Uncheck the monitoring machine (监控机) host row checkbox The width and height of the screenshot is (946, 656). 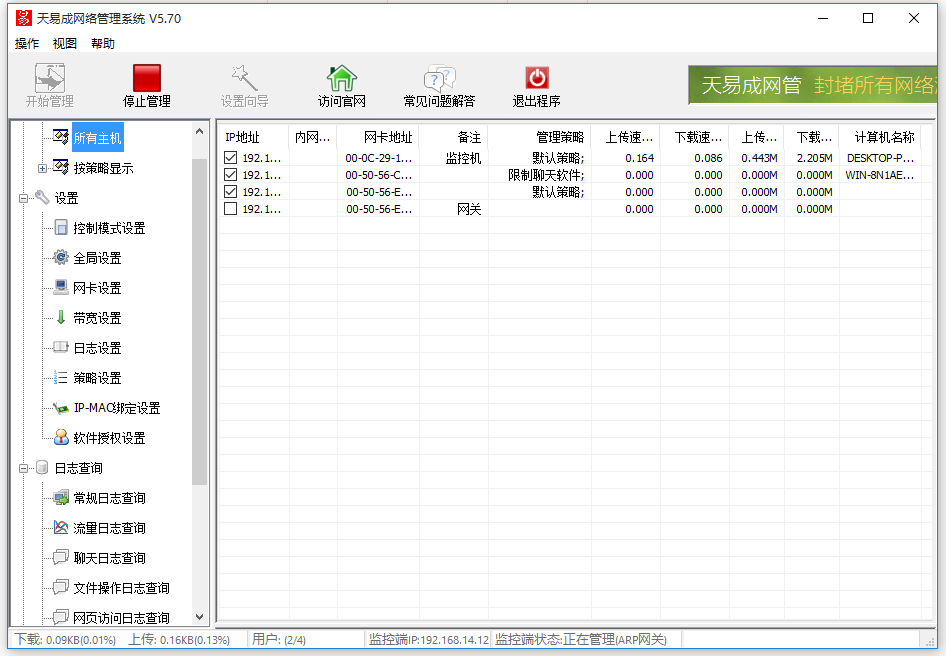(x=231, y=158)
